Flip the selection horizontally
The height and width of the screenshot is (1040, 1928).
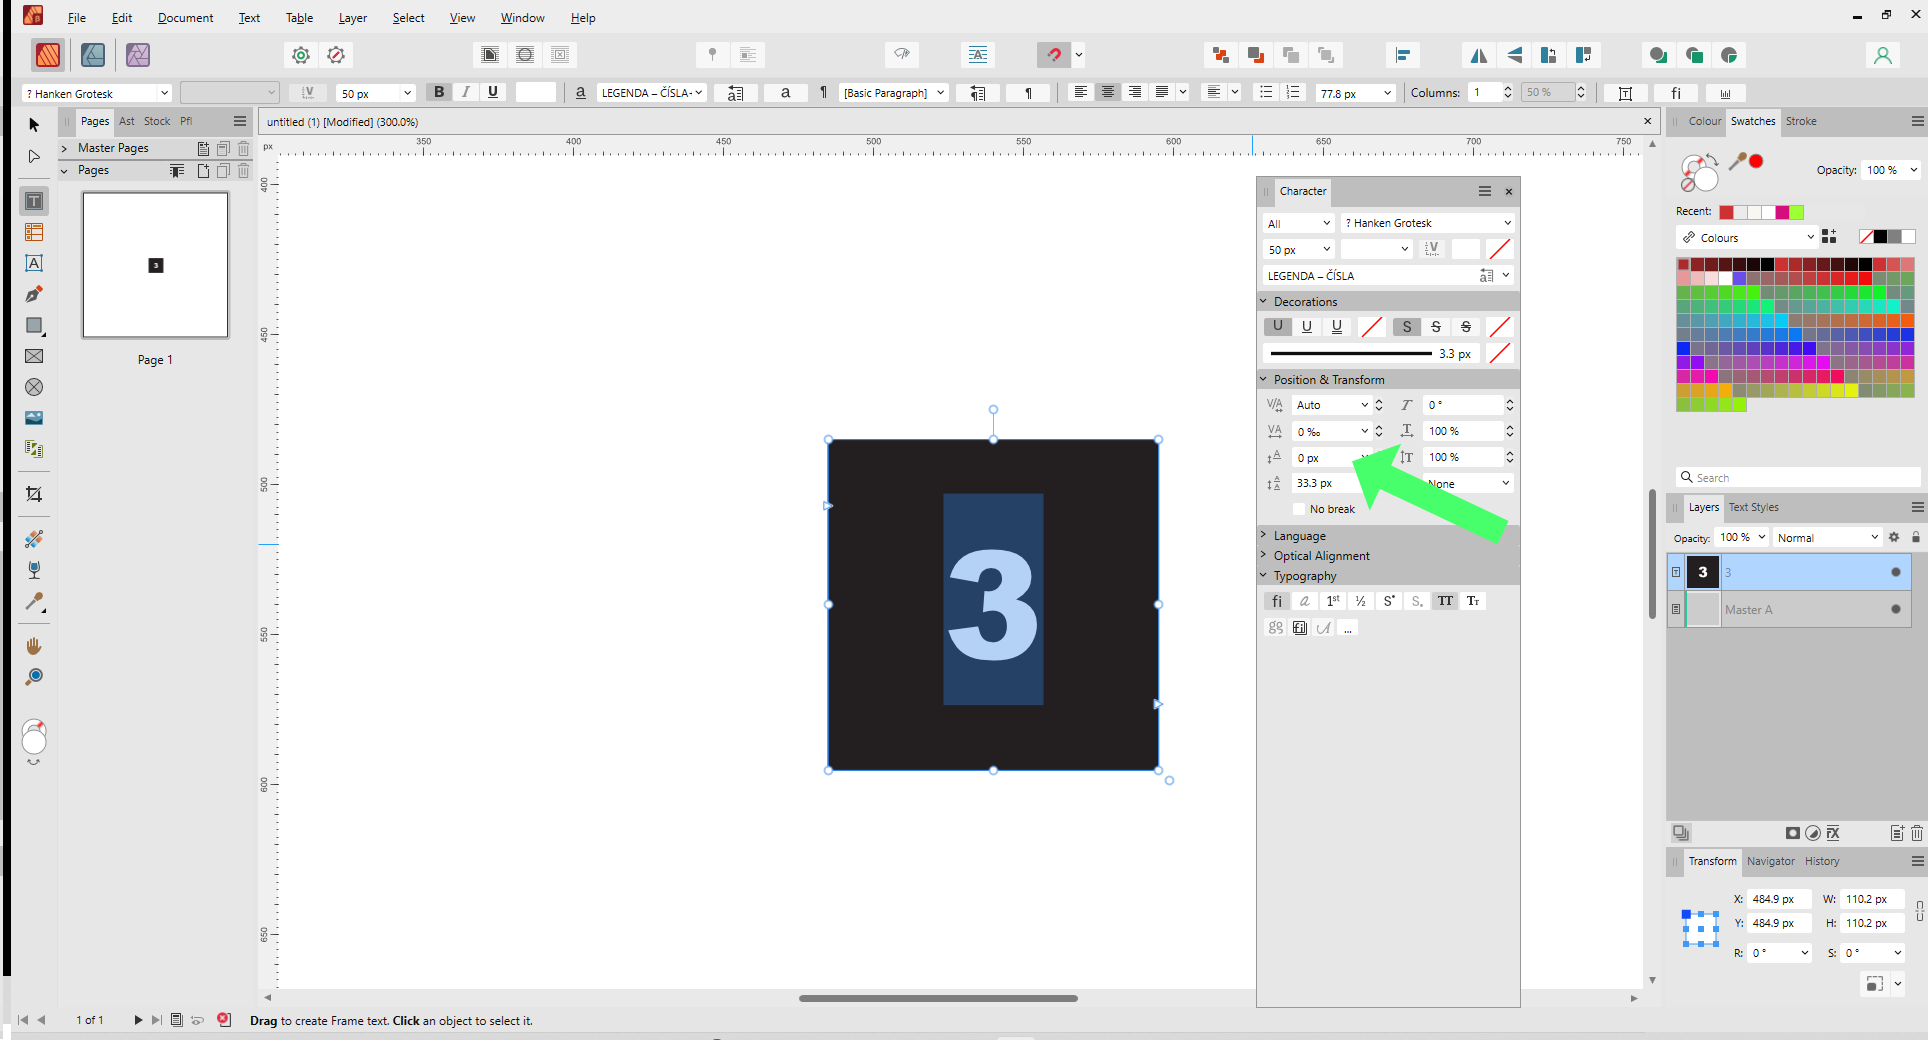click(1479, 55)
